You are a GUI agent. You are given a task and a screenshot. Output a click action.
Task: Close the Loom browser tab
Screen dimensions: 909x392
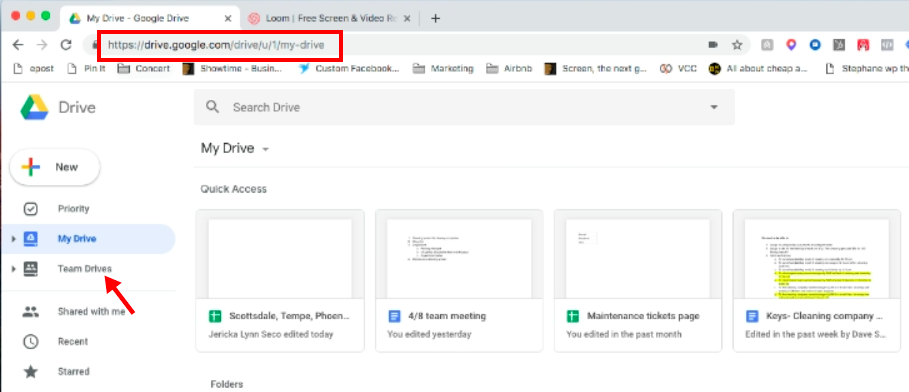407,18
